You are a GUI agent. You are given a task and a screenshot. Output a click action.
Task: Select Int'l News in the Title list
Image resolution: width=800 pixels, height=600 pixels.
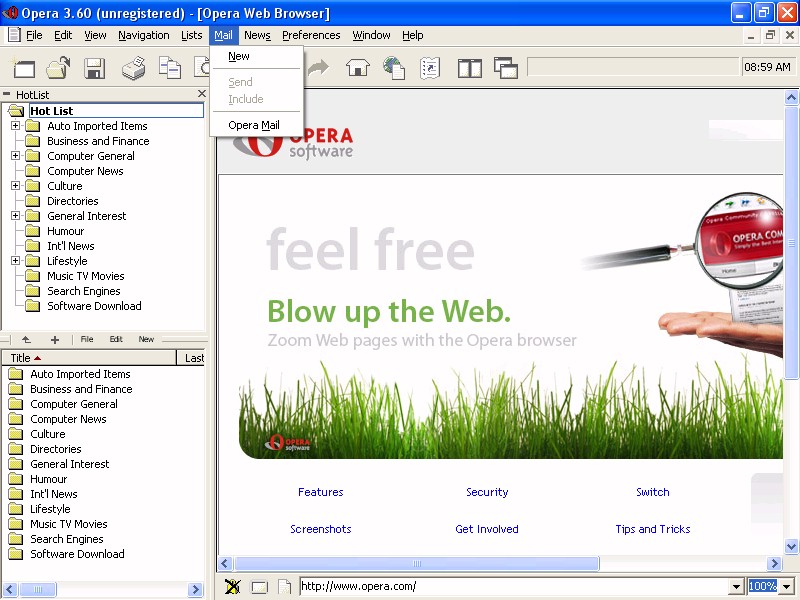(54, 494)
